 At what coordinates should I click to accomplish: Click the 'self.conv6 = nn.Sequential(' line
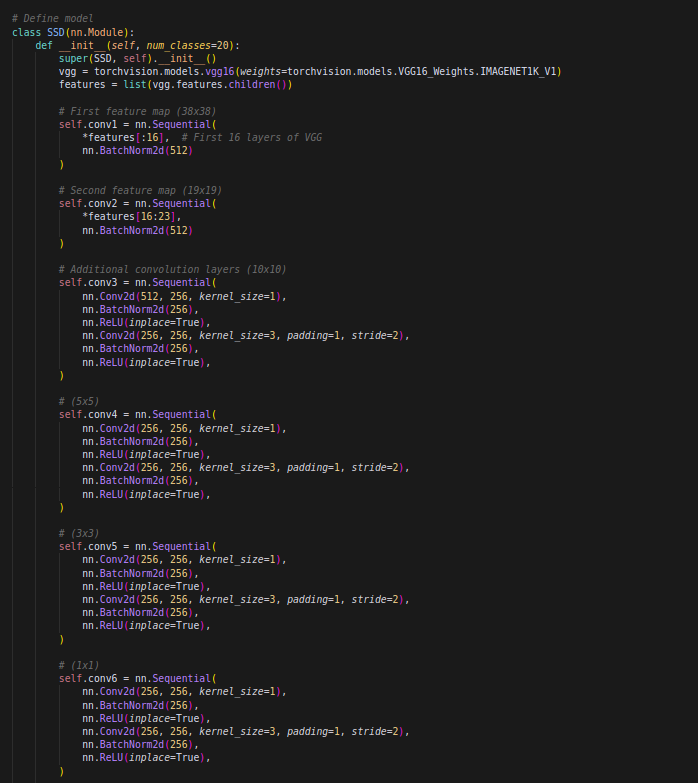[138, 678]
